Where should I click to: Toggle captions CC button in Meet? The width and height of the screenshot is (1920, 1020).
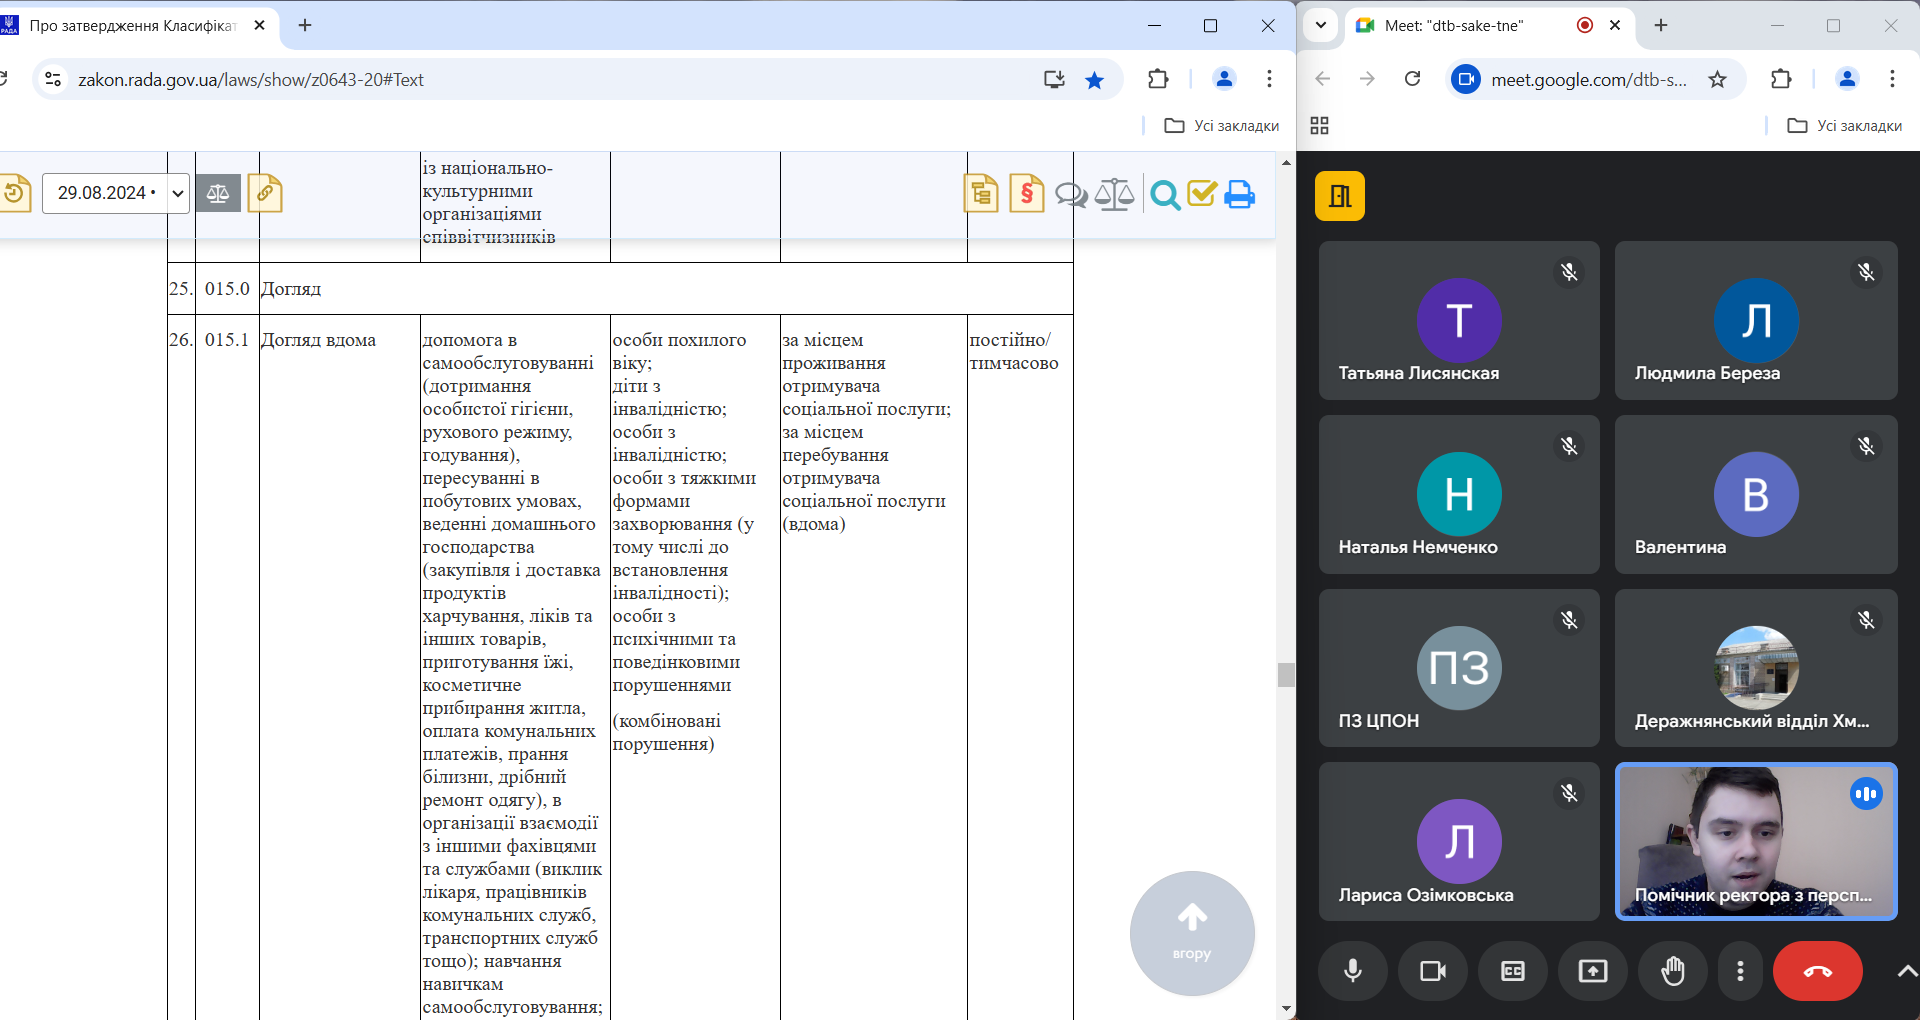1513,971
